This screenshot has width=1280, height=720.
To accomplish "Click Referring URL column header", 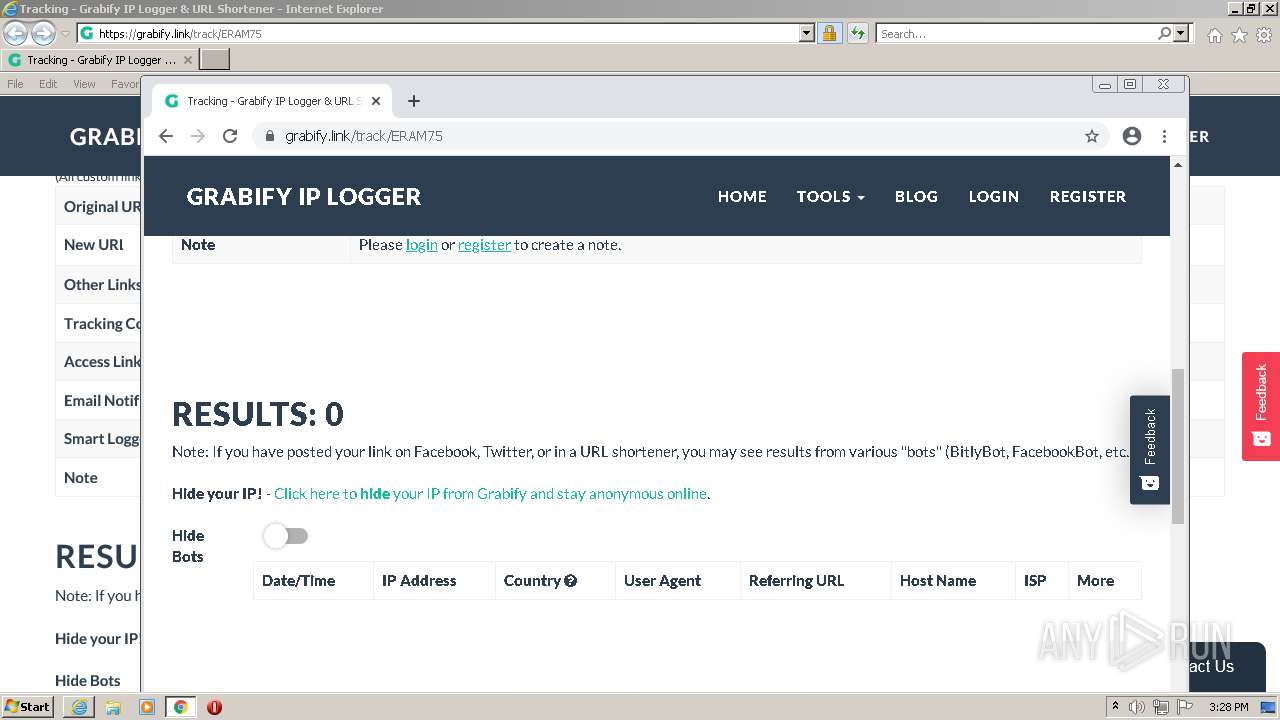I will (x=816, y=581).
